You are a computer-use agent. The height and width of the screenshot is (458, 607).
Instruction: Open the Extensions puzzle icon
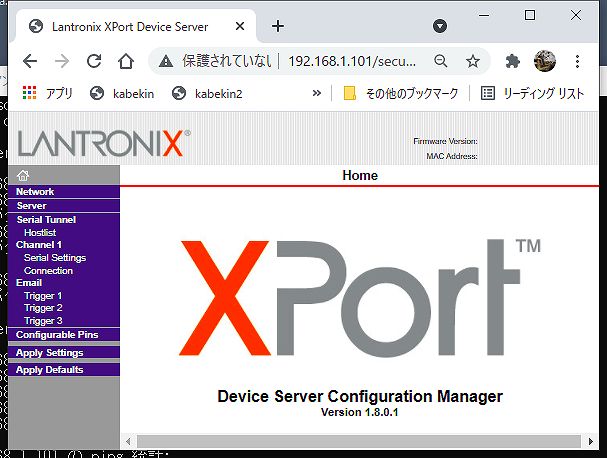point(513,61)
